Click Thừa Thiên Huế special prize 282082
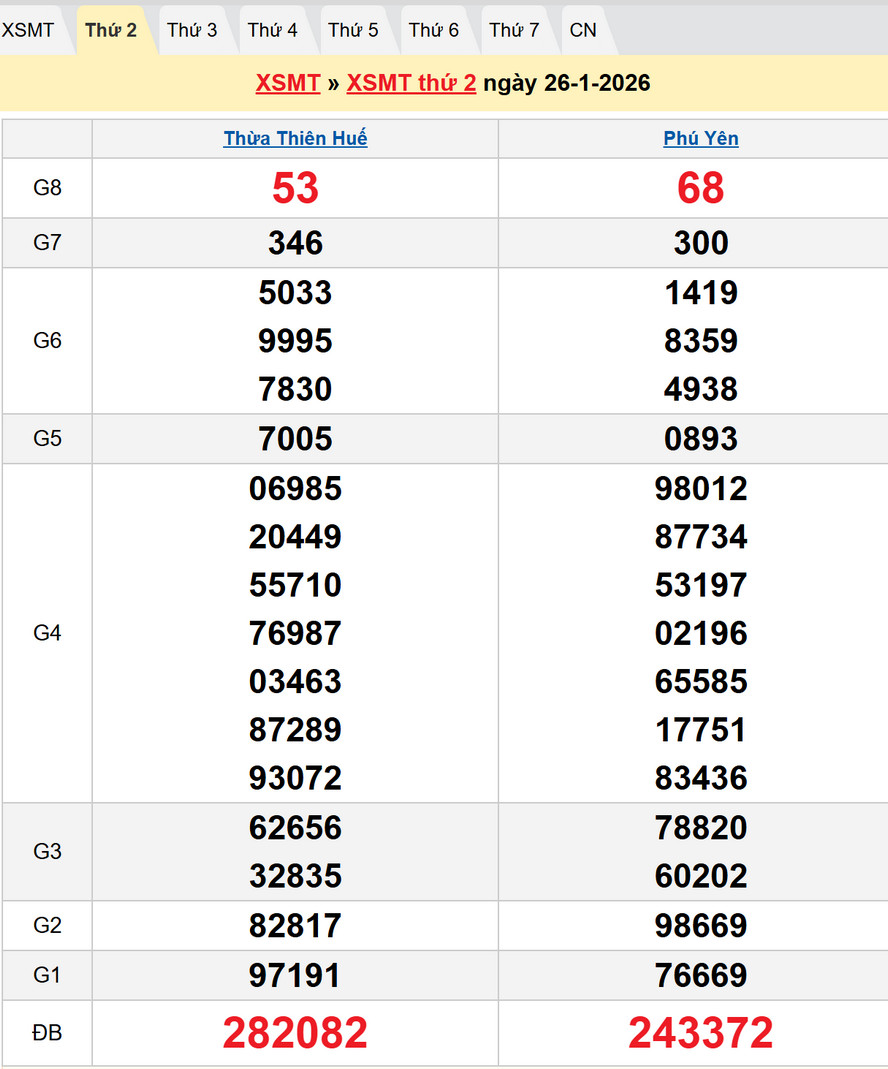This screenshot has width=888, height=1069. (x=295, y=1033)
